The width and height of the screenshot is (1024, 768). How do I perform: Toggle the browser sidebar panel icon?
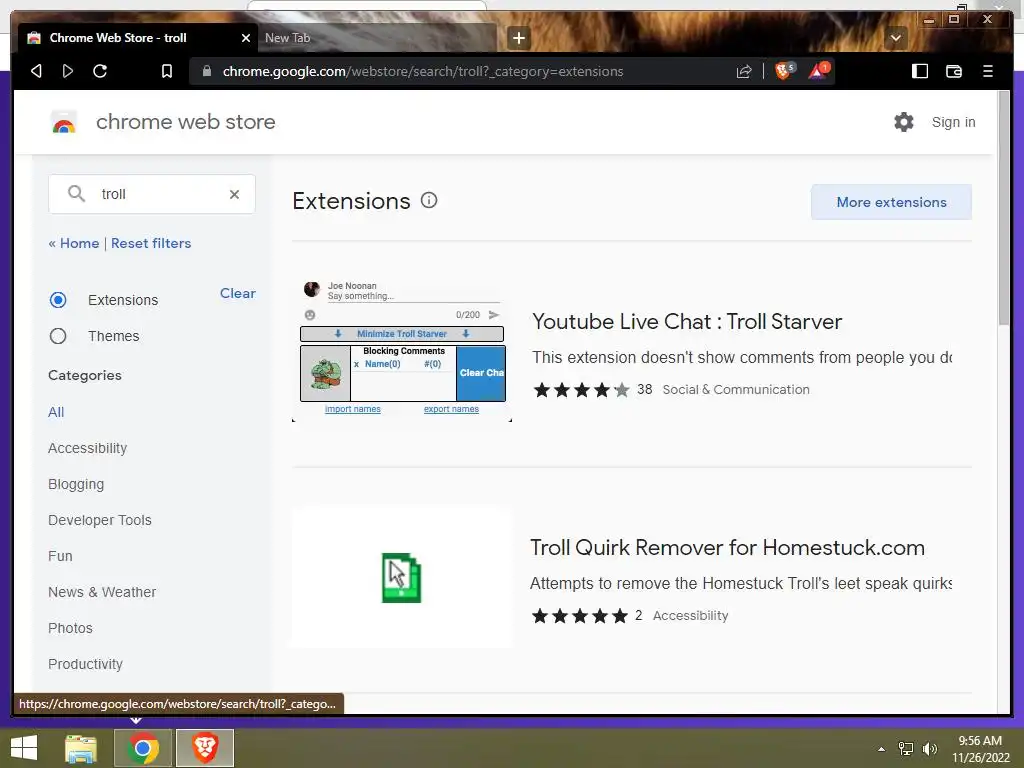point(920,71)
